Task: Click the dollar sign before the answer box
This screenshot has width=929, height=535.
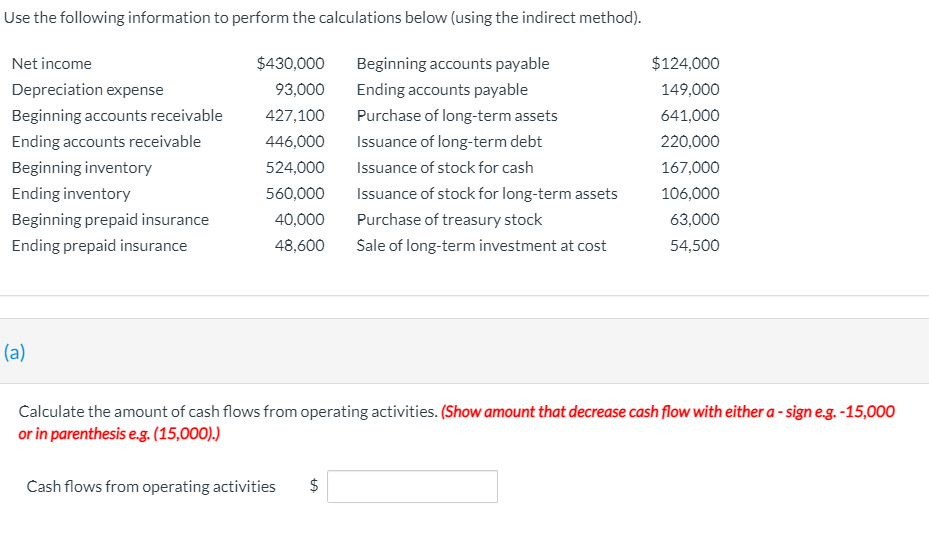Action: coord(314,486)
